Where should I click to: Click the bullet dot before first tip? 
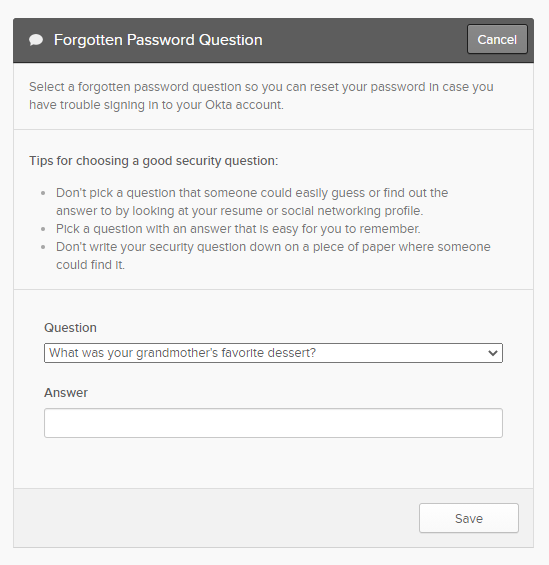[43, 193]
